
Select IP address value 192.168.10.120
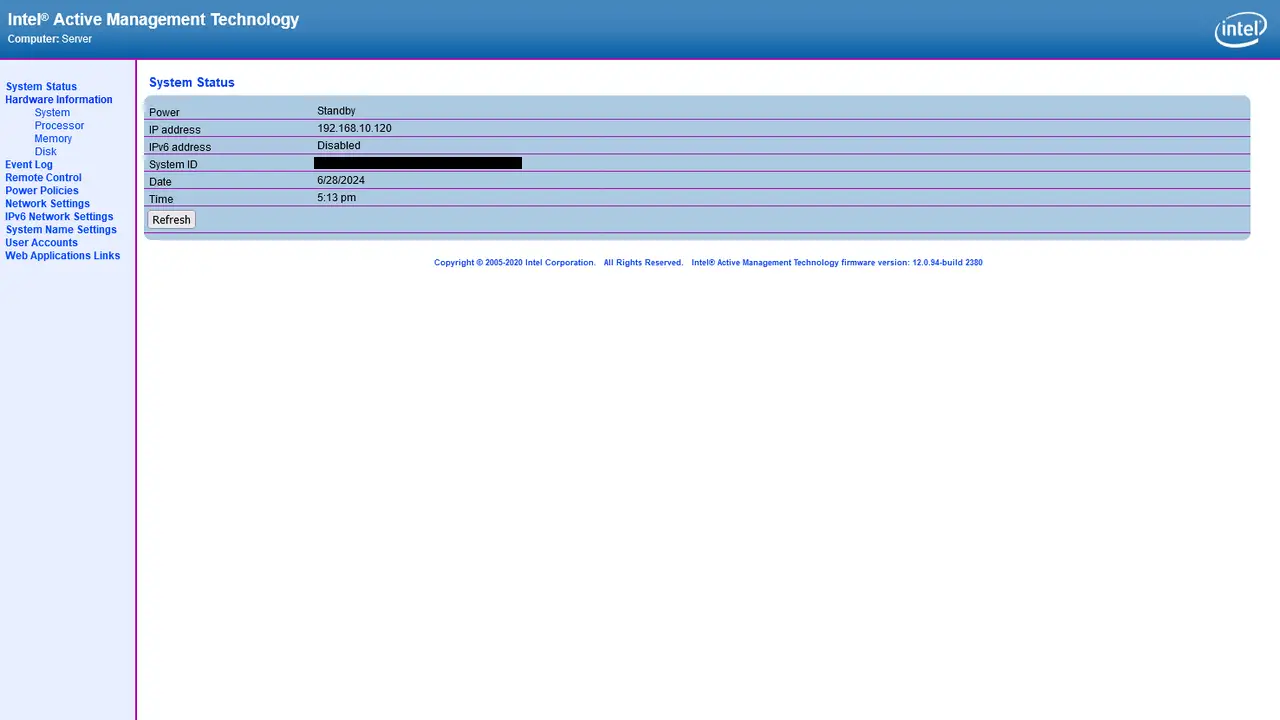click(x=354, y=129)
